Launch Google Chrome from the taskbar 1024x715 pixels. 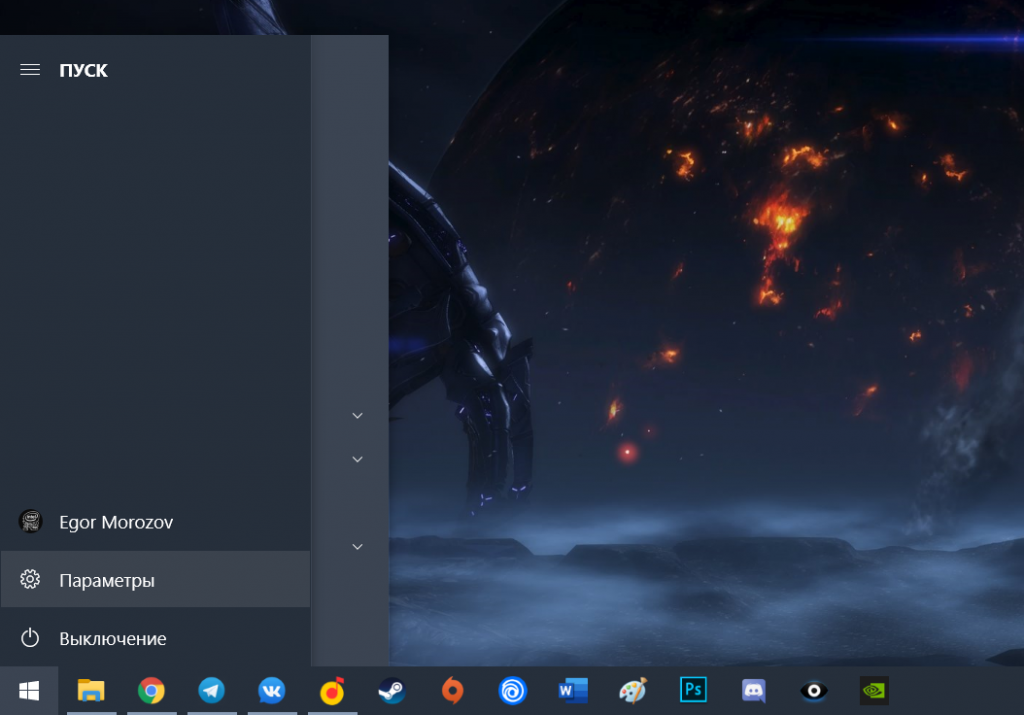pyautogui.click(x=151, y=690)
